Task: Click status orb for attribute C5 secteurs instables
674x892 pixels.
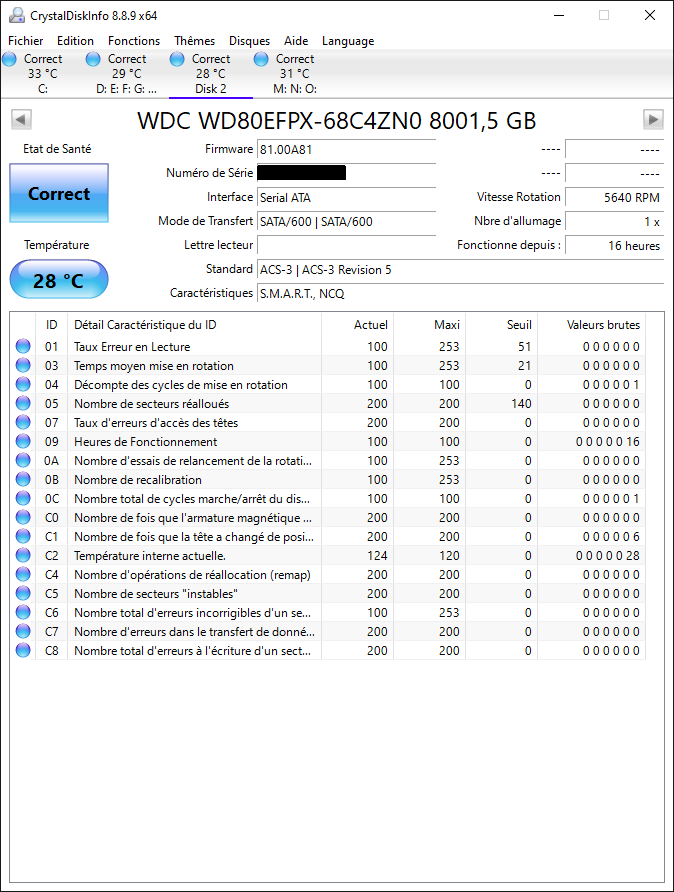Action: pyautogui.click(x=23, y=593)
